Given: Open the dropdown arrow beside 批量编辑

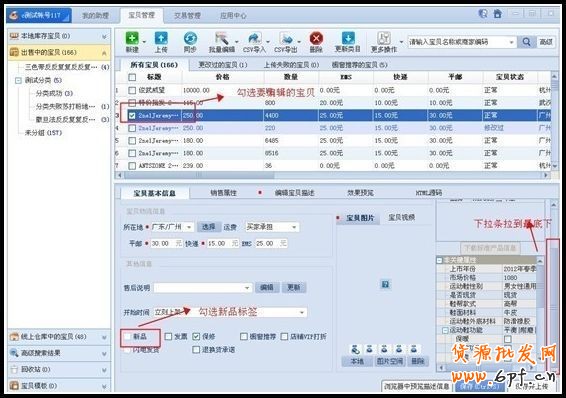Looking at the screenshot, I should click(x=236, y=42).
